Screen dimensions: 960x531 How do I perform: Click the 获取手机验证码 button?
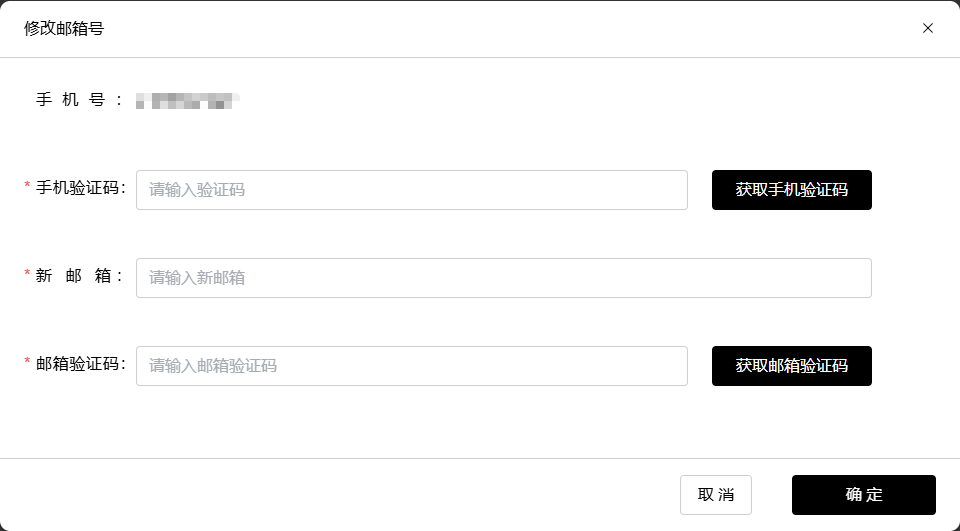coord(791,190)
